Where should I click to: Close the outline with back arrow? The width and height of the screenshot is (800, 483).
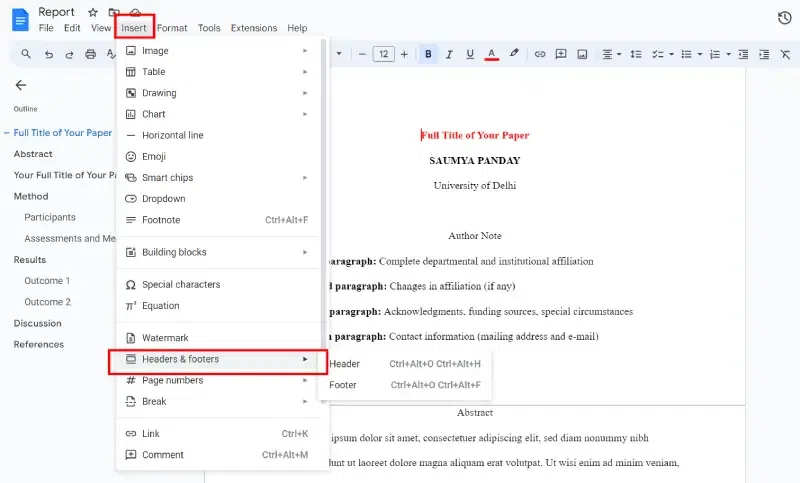click(20, 85)
